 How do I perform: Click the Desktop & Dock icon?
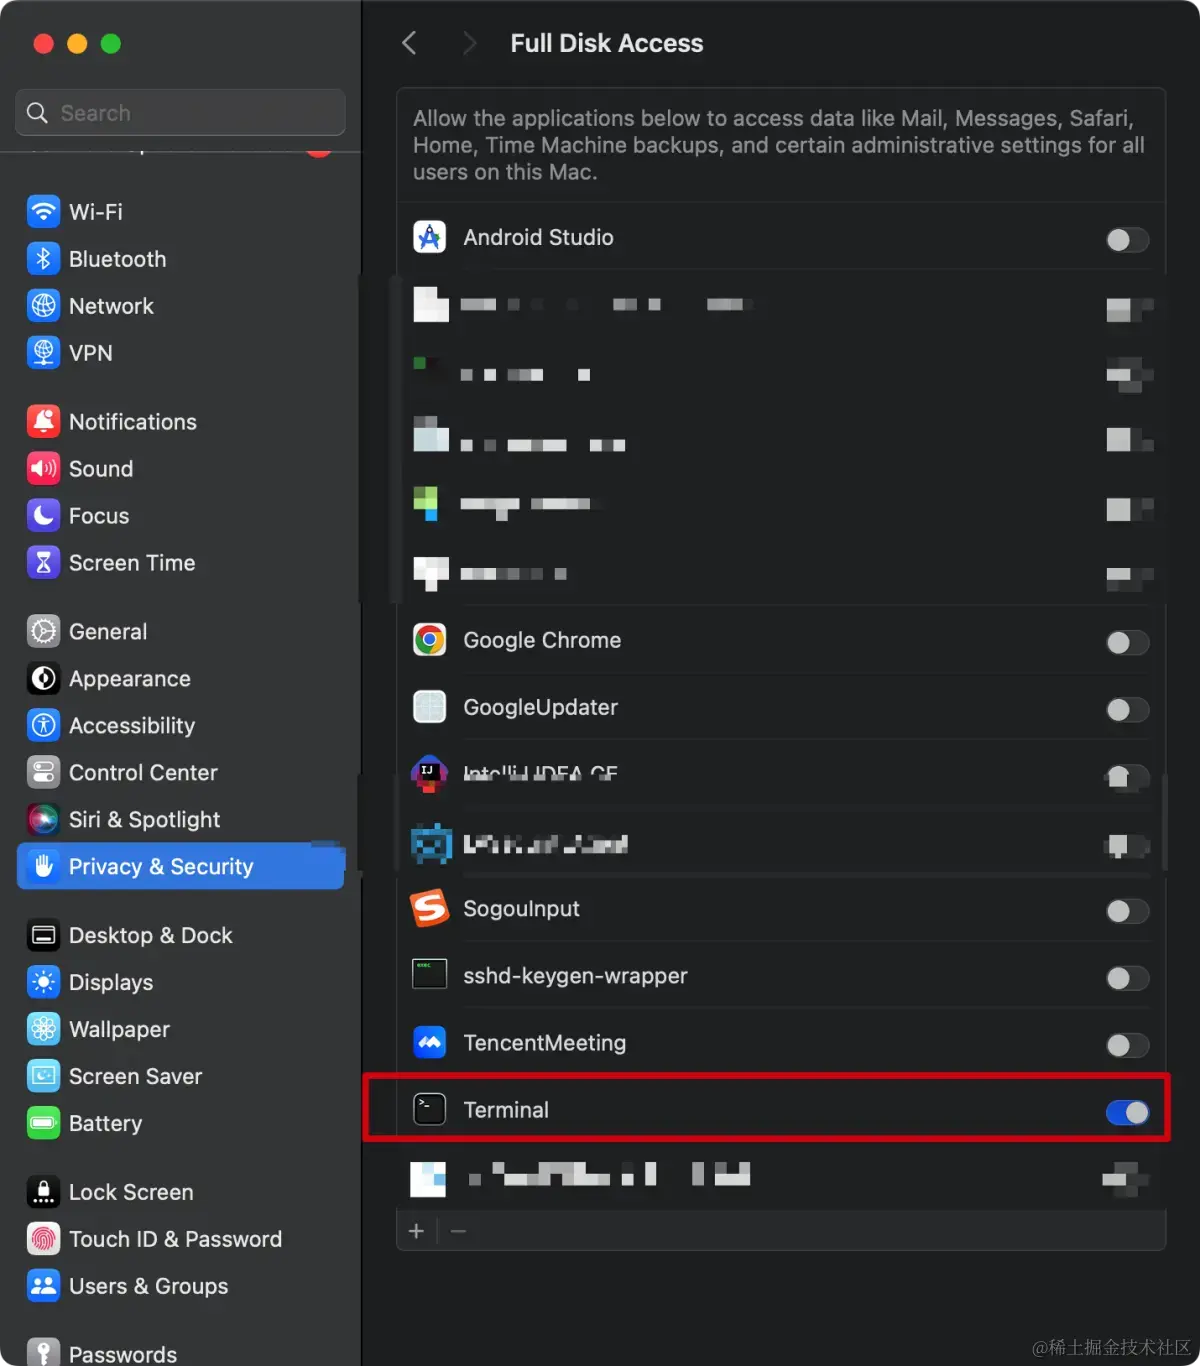tap(43, 936)
